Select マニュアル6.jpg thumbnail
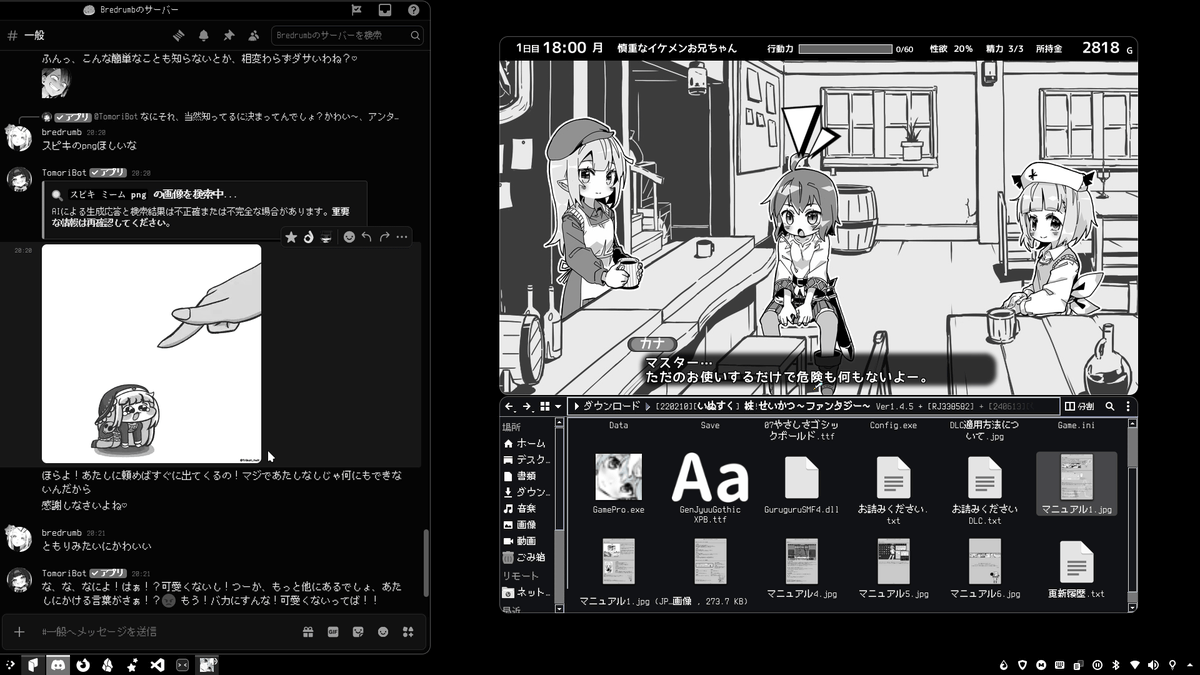This screenshot has height=675, width=1200. 985,569
